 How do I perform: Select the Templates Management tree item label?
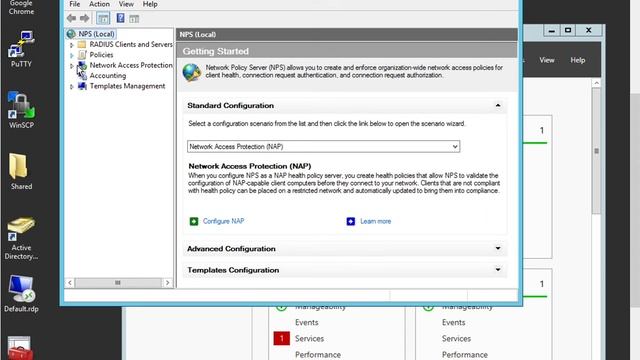pos(127,86)
